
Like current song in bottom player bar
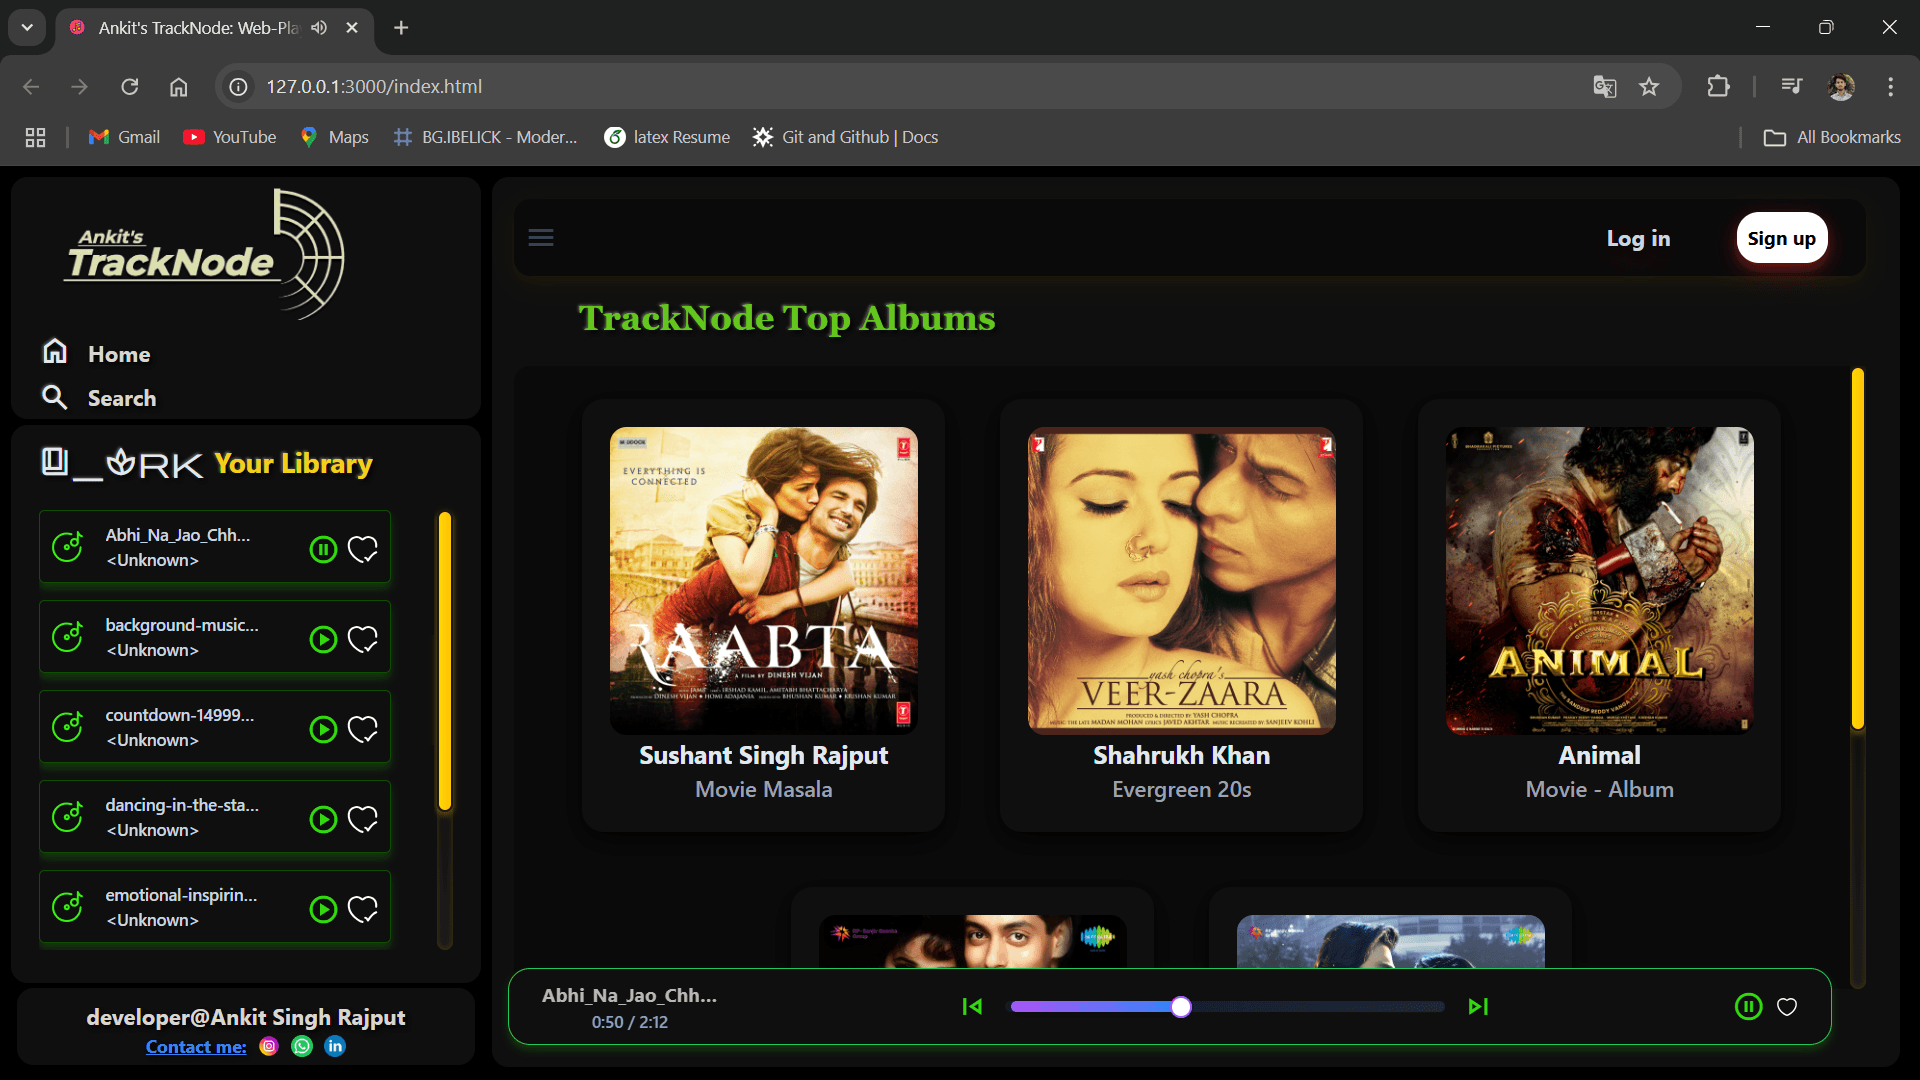tap(1787, 1007)
